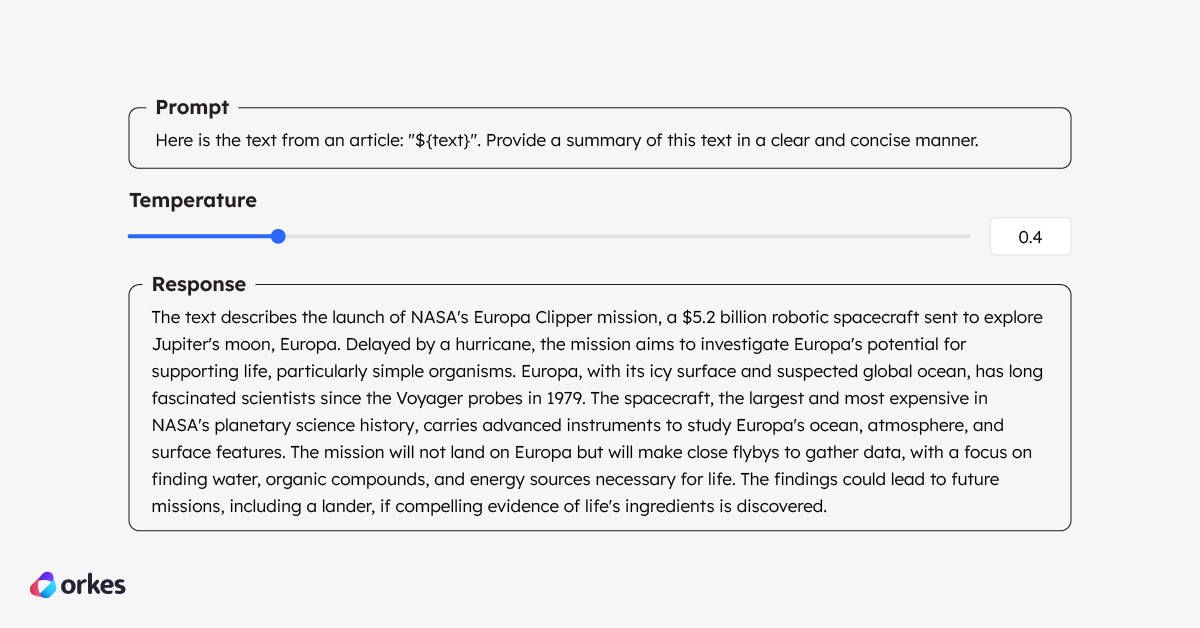Viewport: 1200px width, 628px height.
Task: Click the Response section label
Action: pyautogui.click(x=198, y=284)
